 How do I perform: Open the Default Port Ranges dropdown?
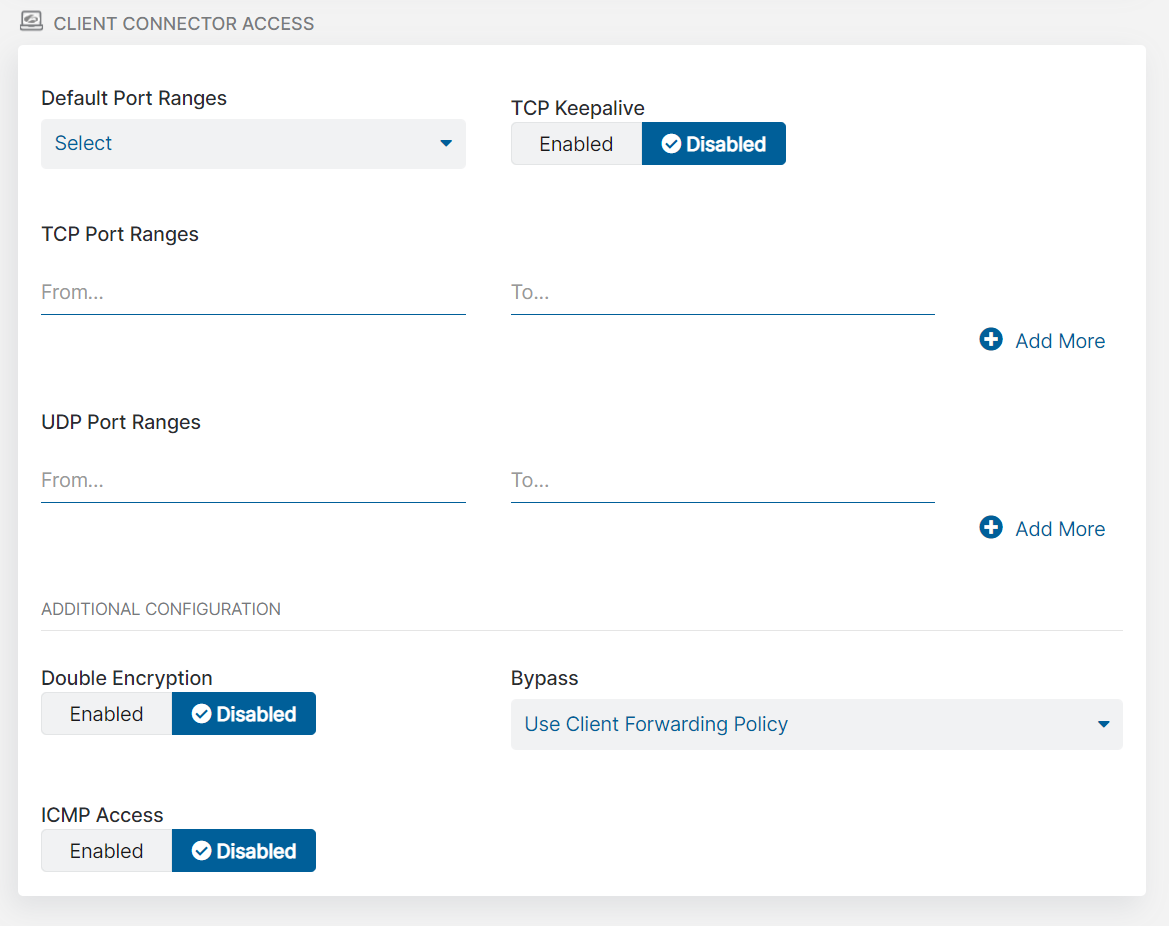(253, 144)
